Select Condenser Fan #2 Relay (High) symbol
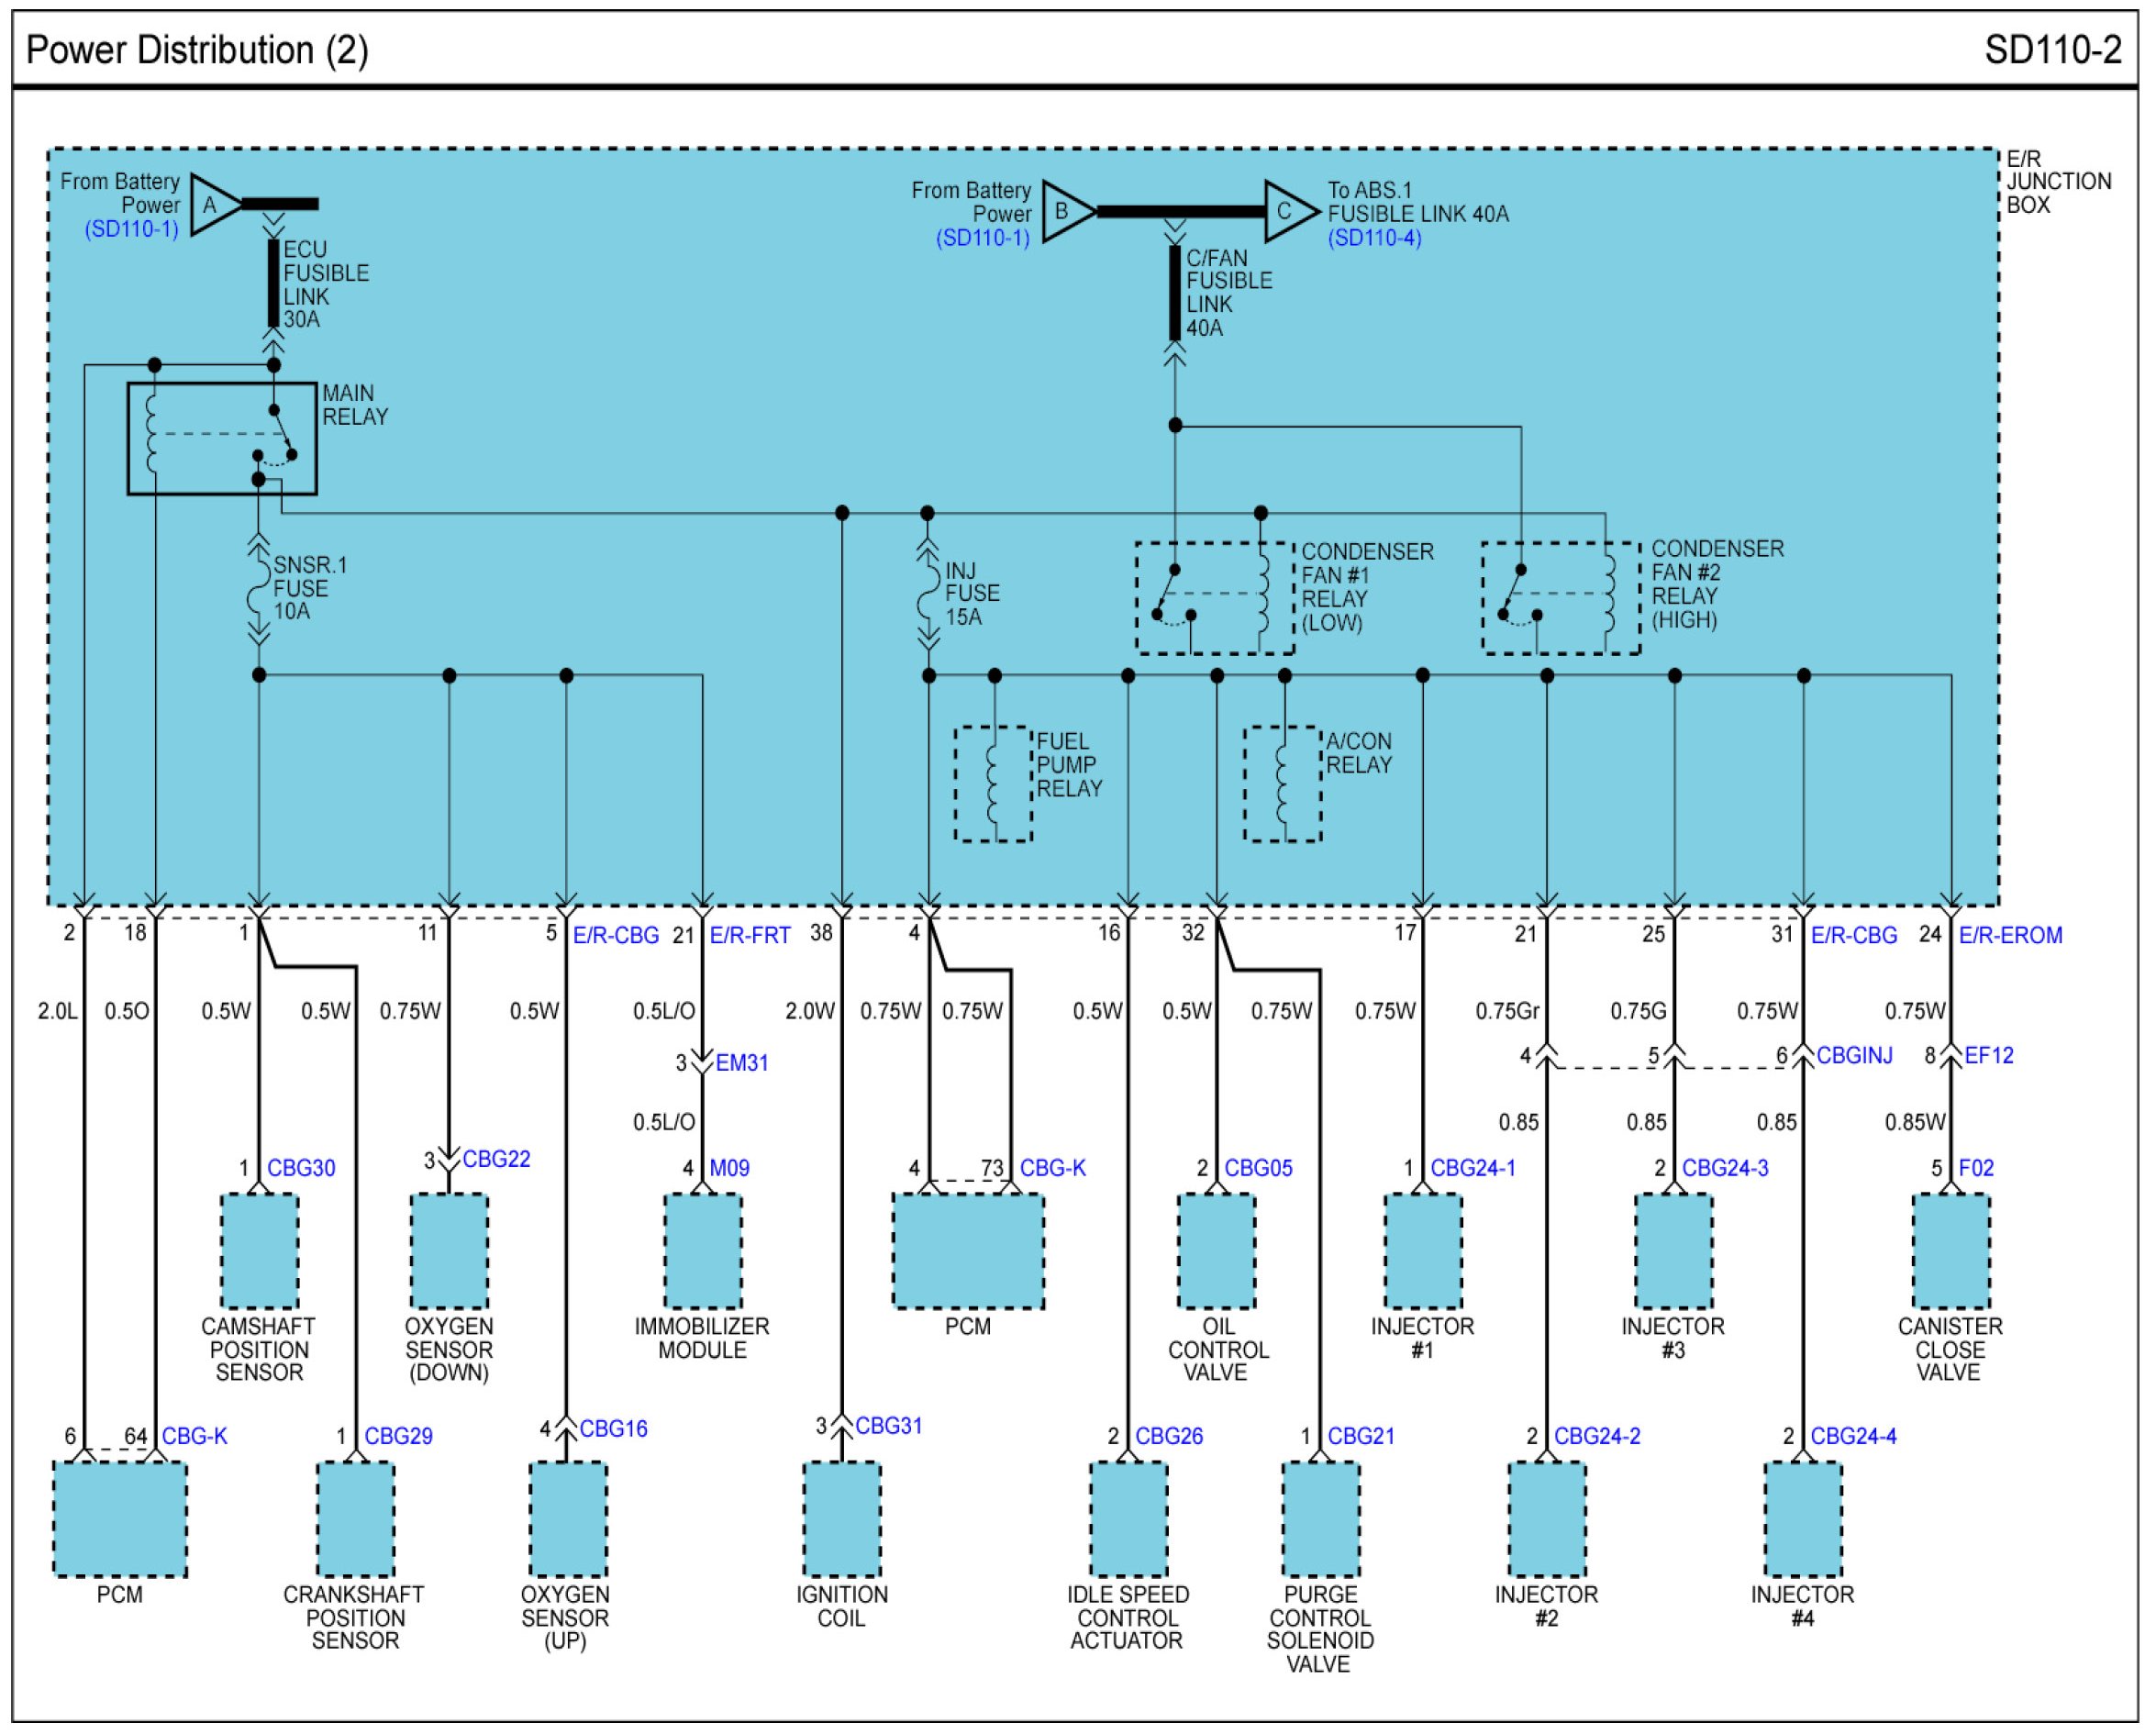Image resolution: width=2156 pixels, height=1734 pixels. click(1561, 598)
